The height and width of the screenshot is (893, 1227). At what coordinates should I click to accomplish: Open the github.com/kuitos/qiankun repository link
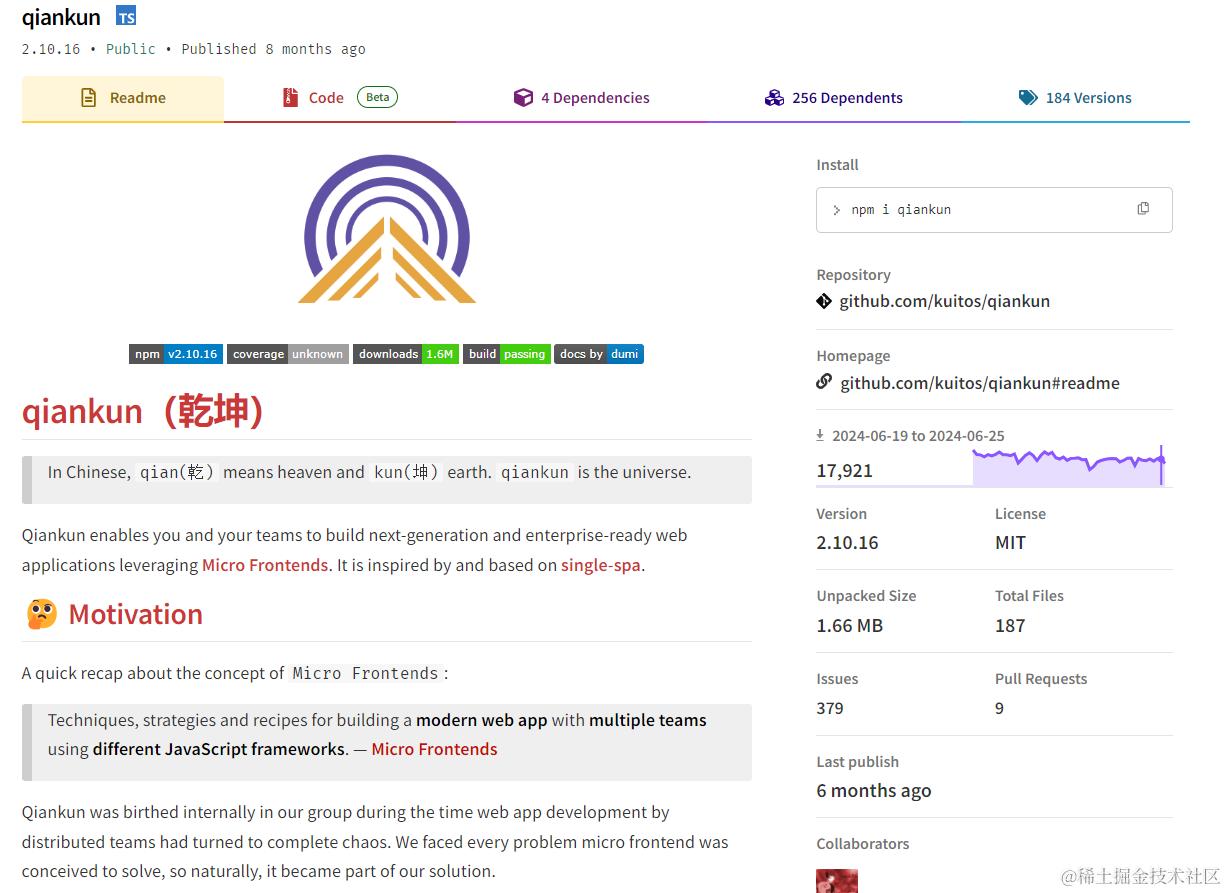(x=944, y=301)
